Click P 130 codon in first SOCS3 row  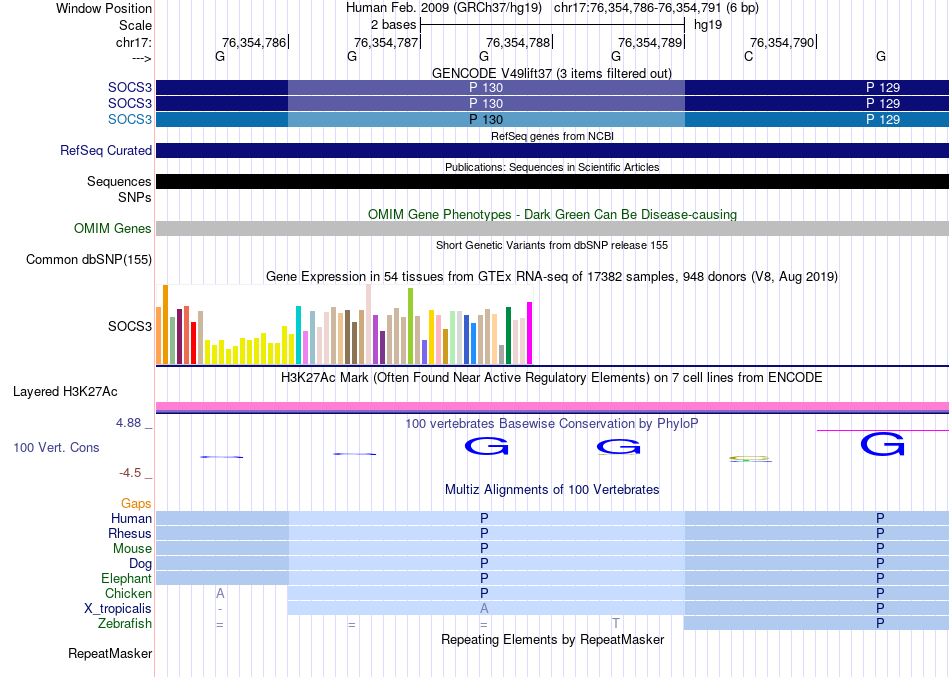click(486, 87)
